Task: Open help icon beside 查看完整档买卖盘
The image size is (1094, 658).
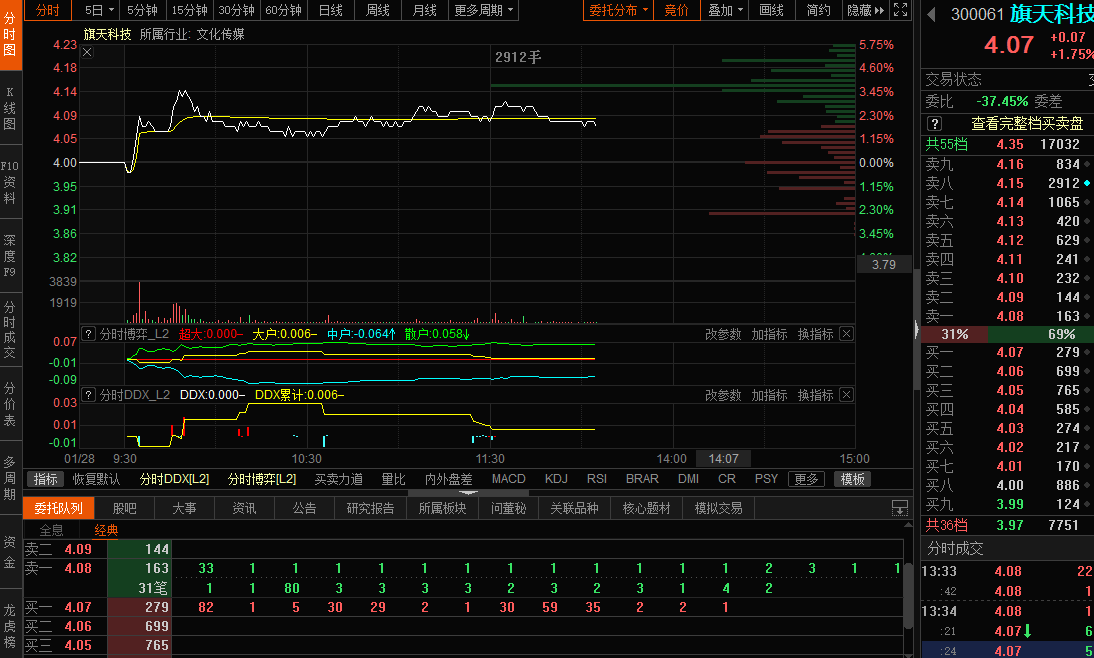Action: tap(934, 124)
